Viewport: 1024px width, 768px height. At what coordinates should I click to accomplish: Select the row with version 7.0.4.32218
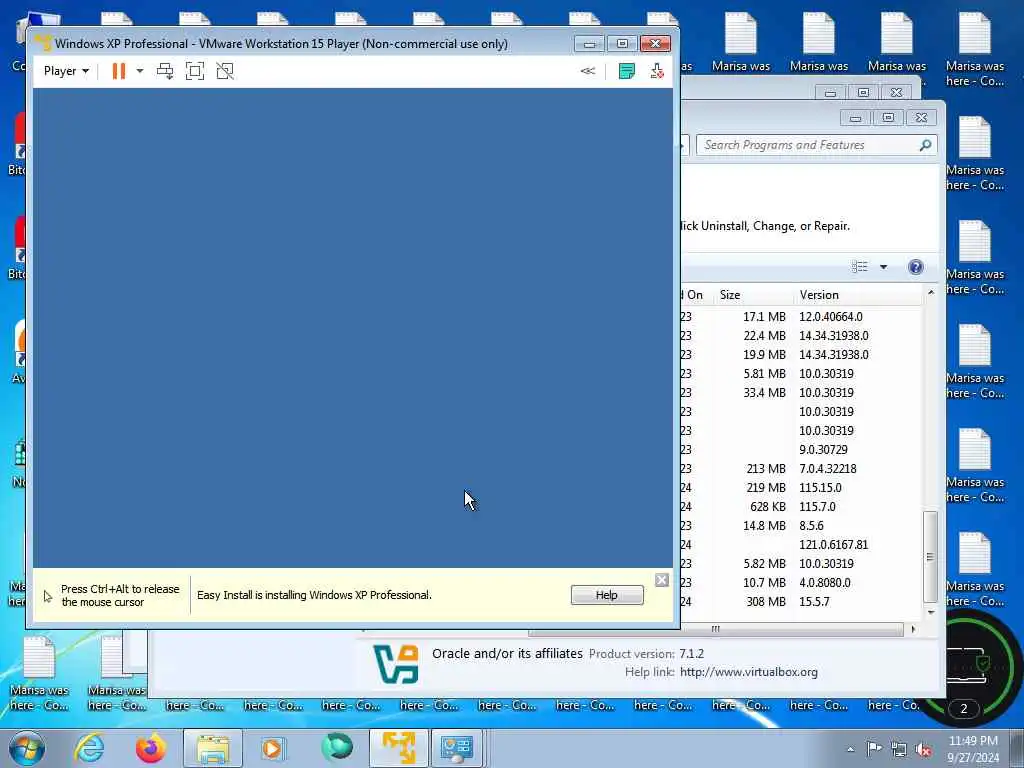[801, 468]
